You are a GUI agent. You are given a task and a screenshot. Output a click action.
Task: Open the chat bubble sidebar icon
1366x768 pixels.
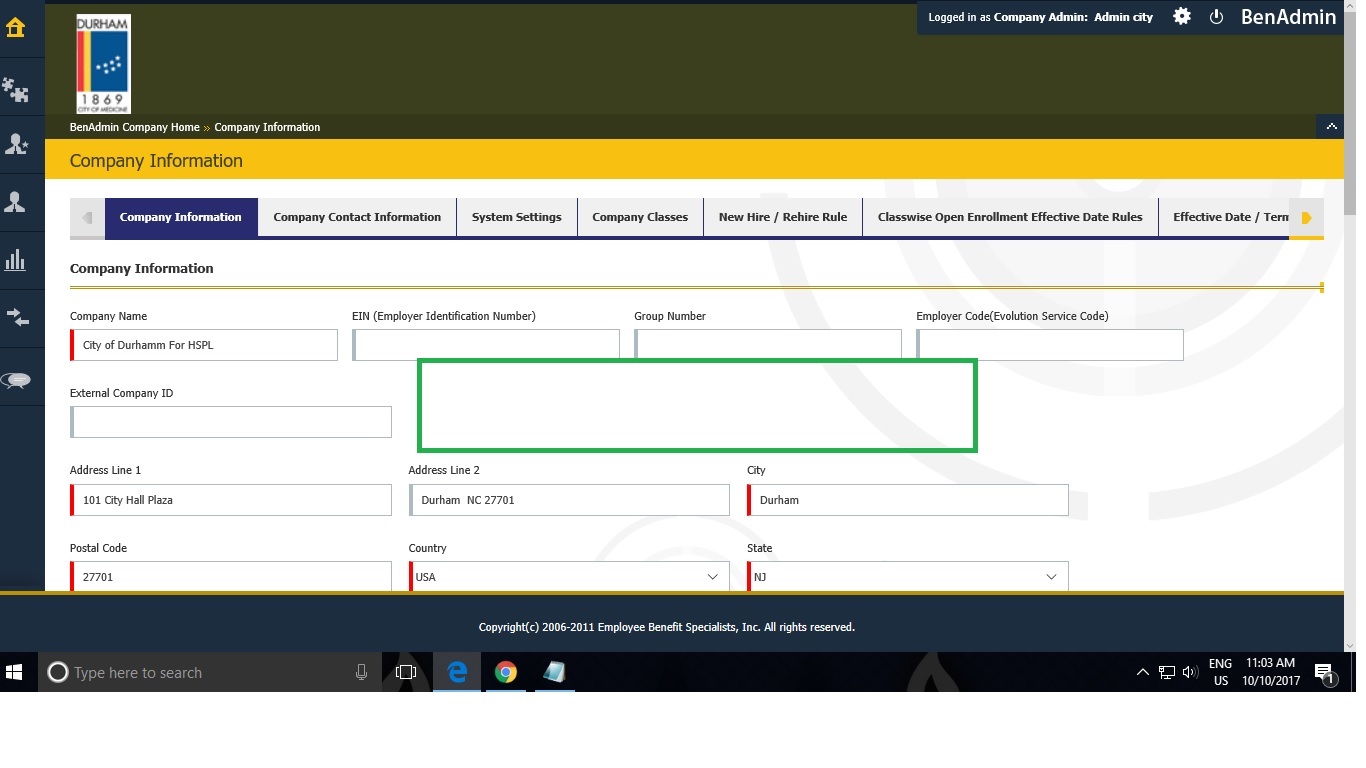point(16,380)
